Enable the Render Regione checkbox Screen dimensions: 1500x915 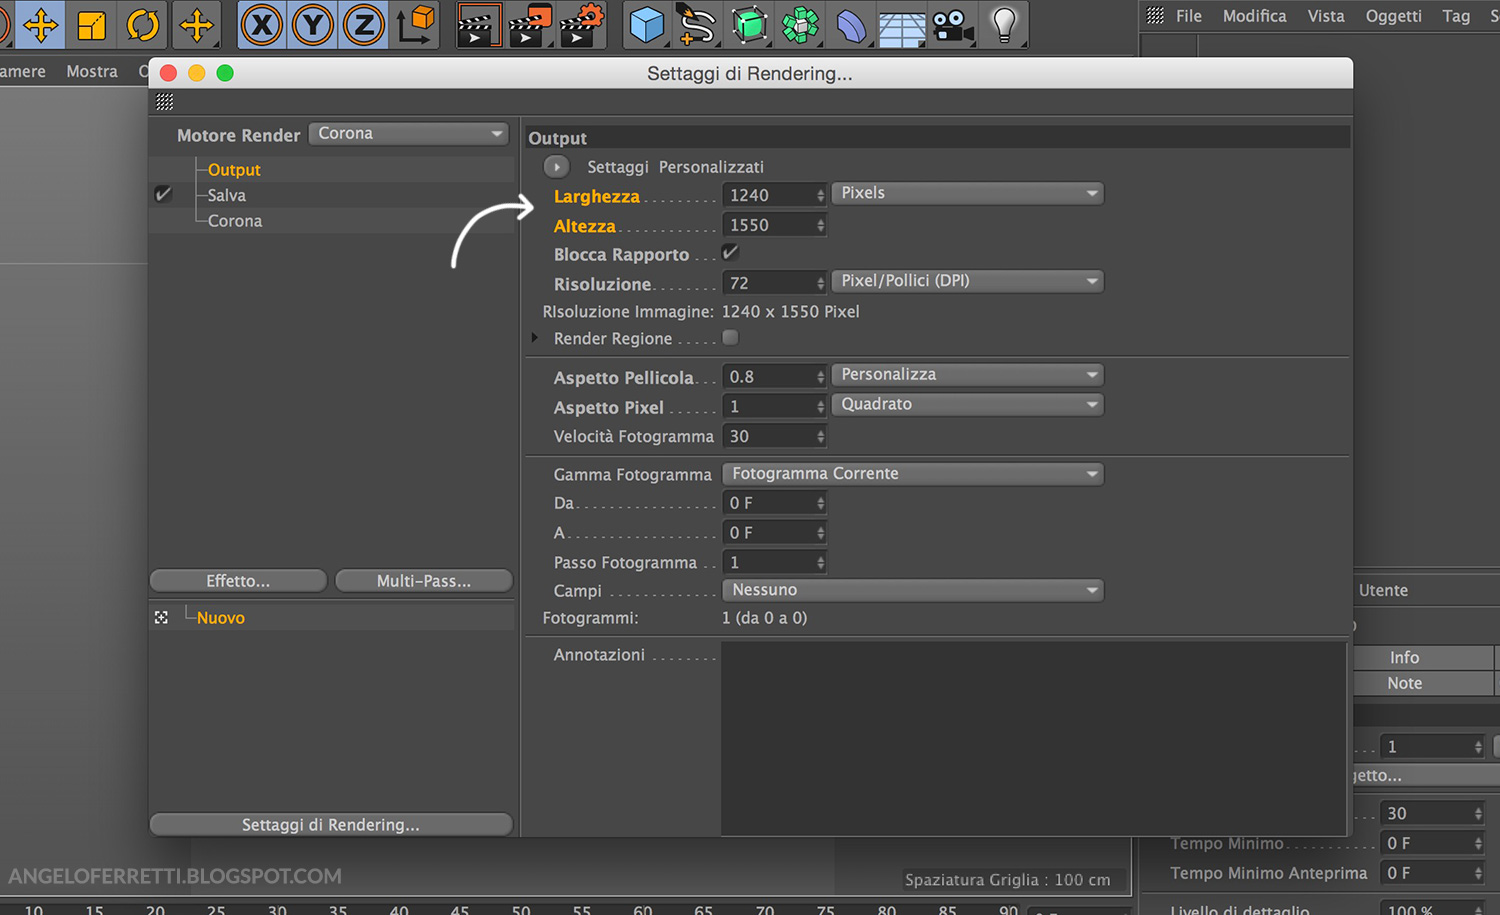[730, 338]
